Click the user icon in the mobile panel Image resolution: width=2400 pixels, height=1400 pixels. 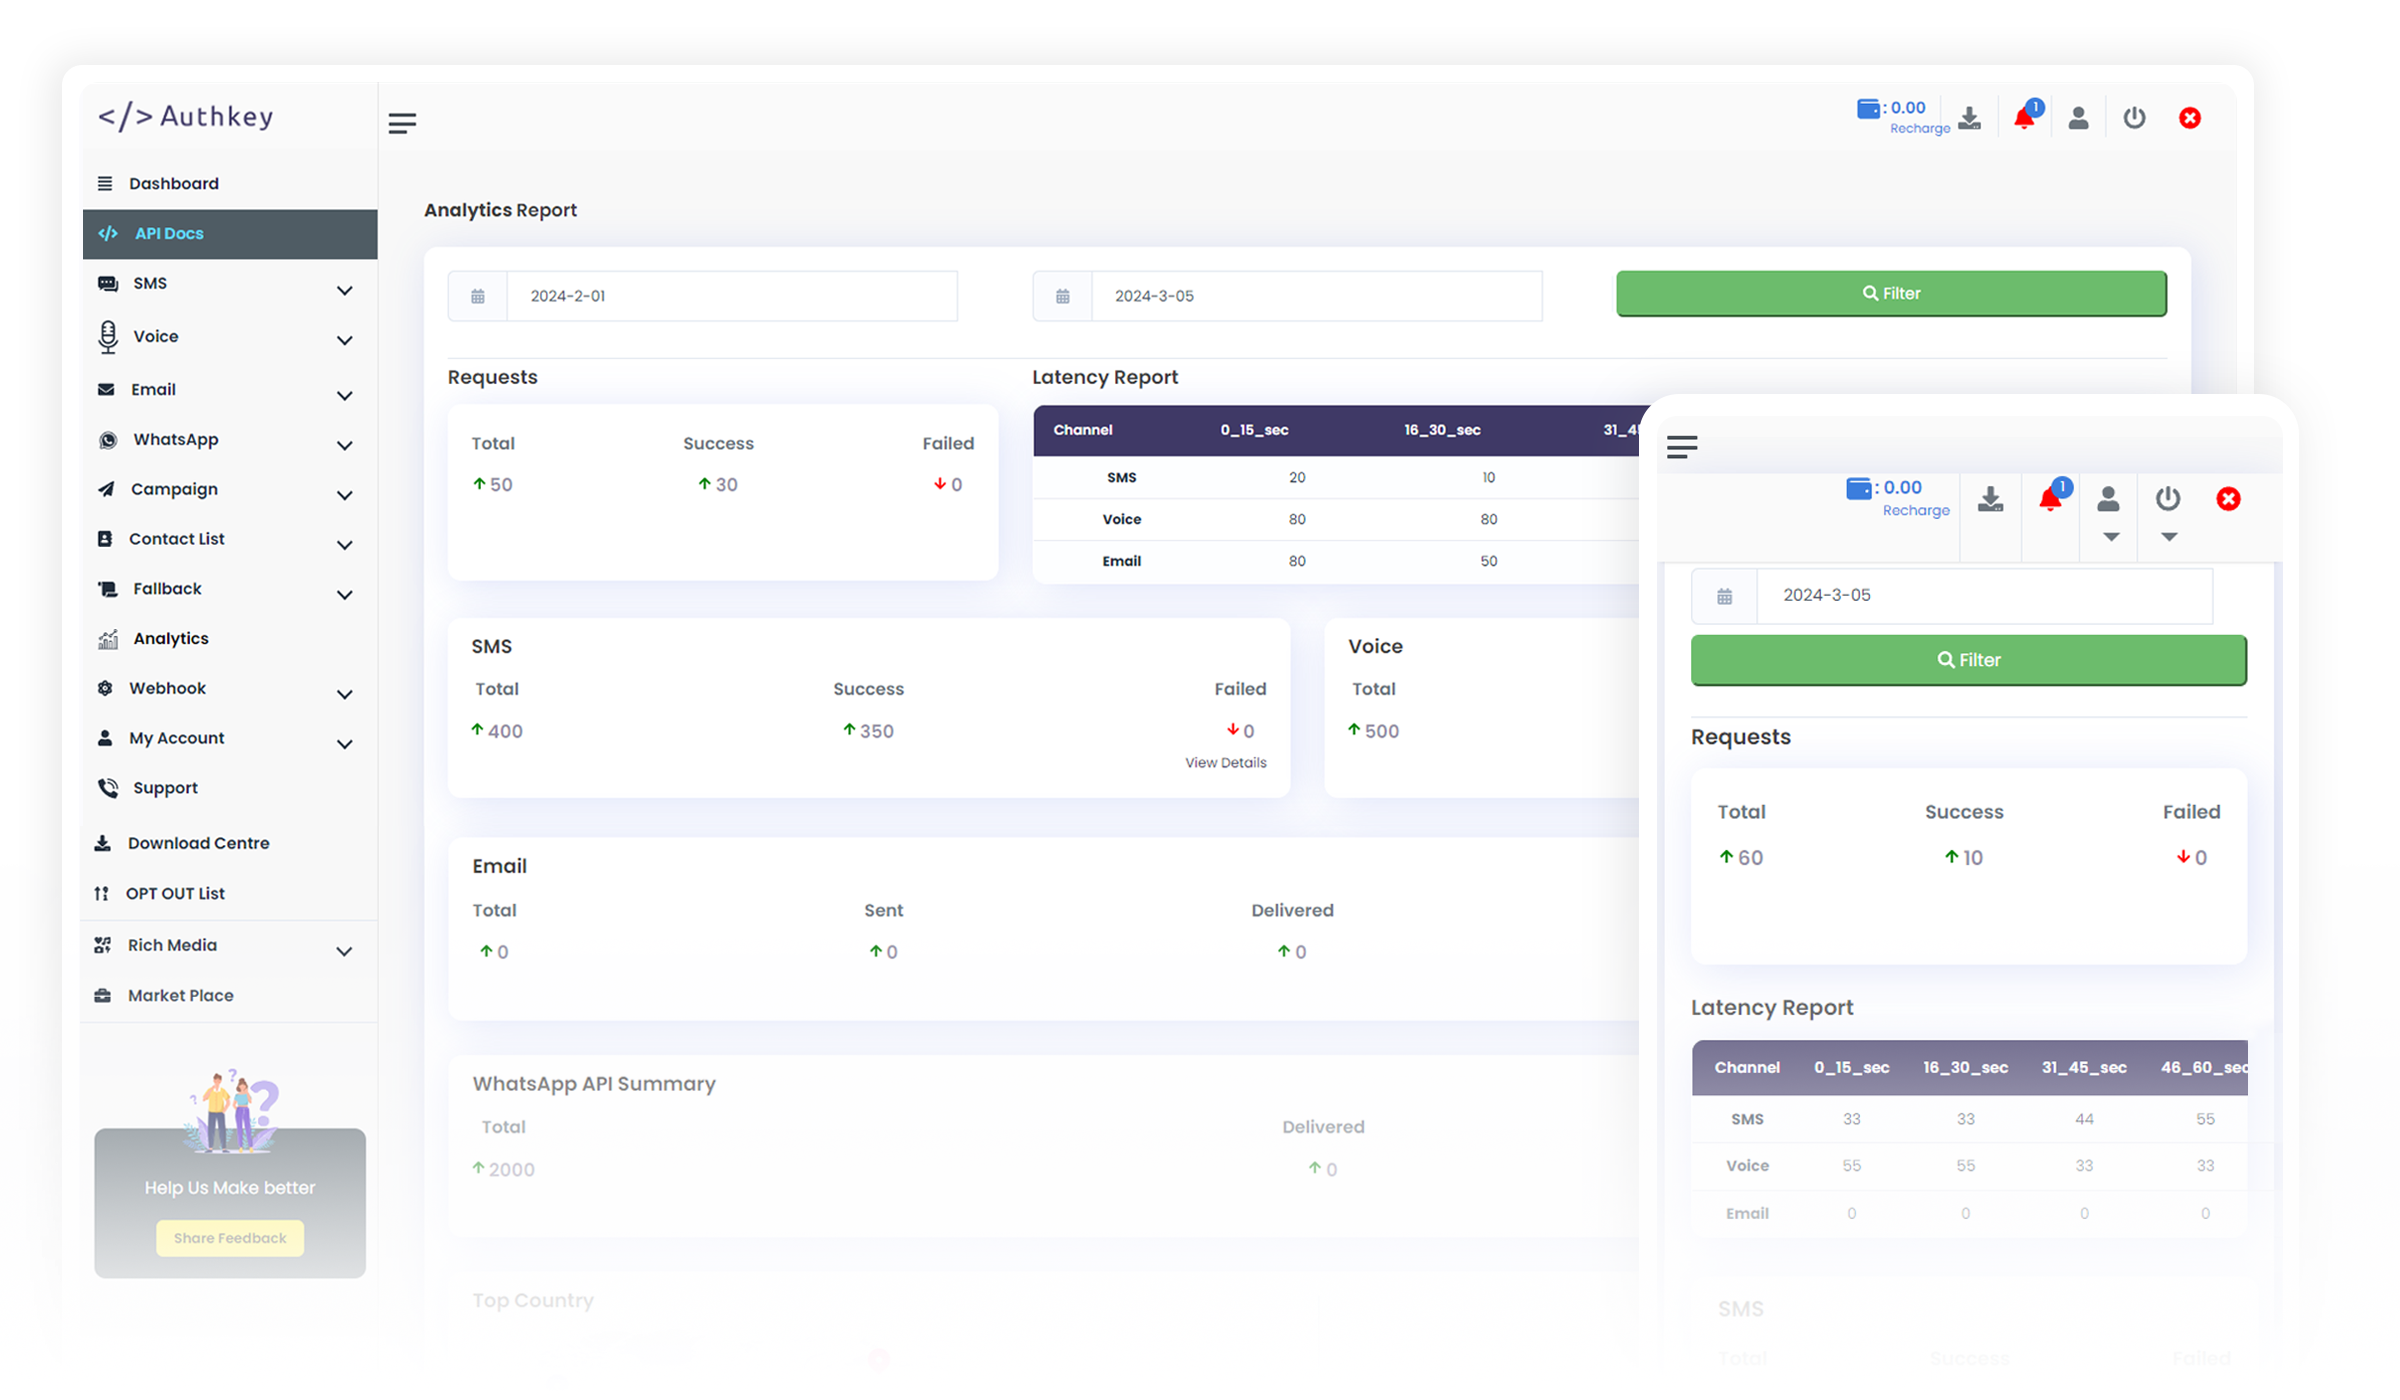2108,498
